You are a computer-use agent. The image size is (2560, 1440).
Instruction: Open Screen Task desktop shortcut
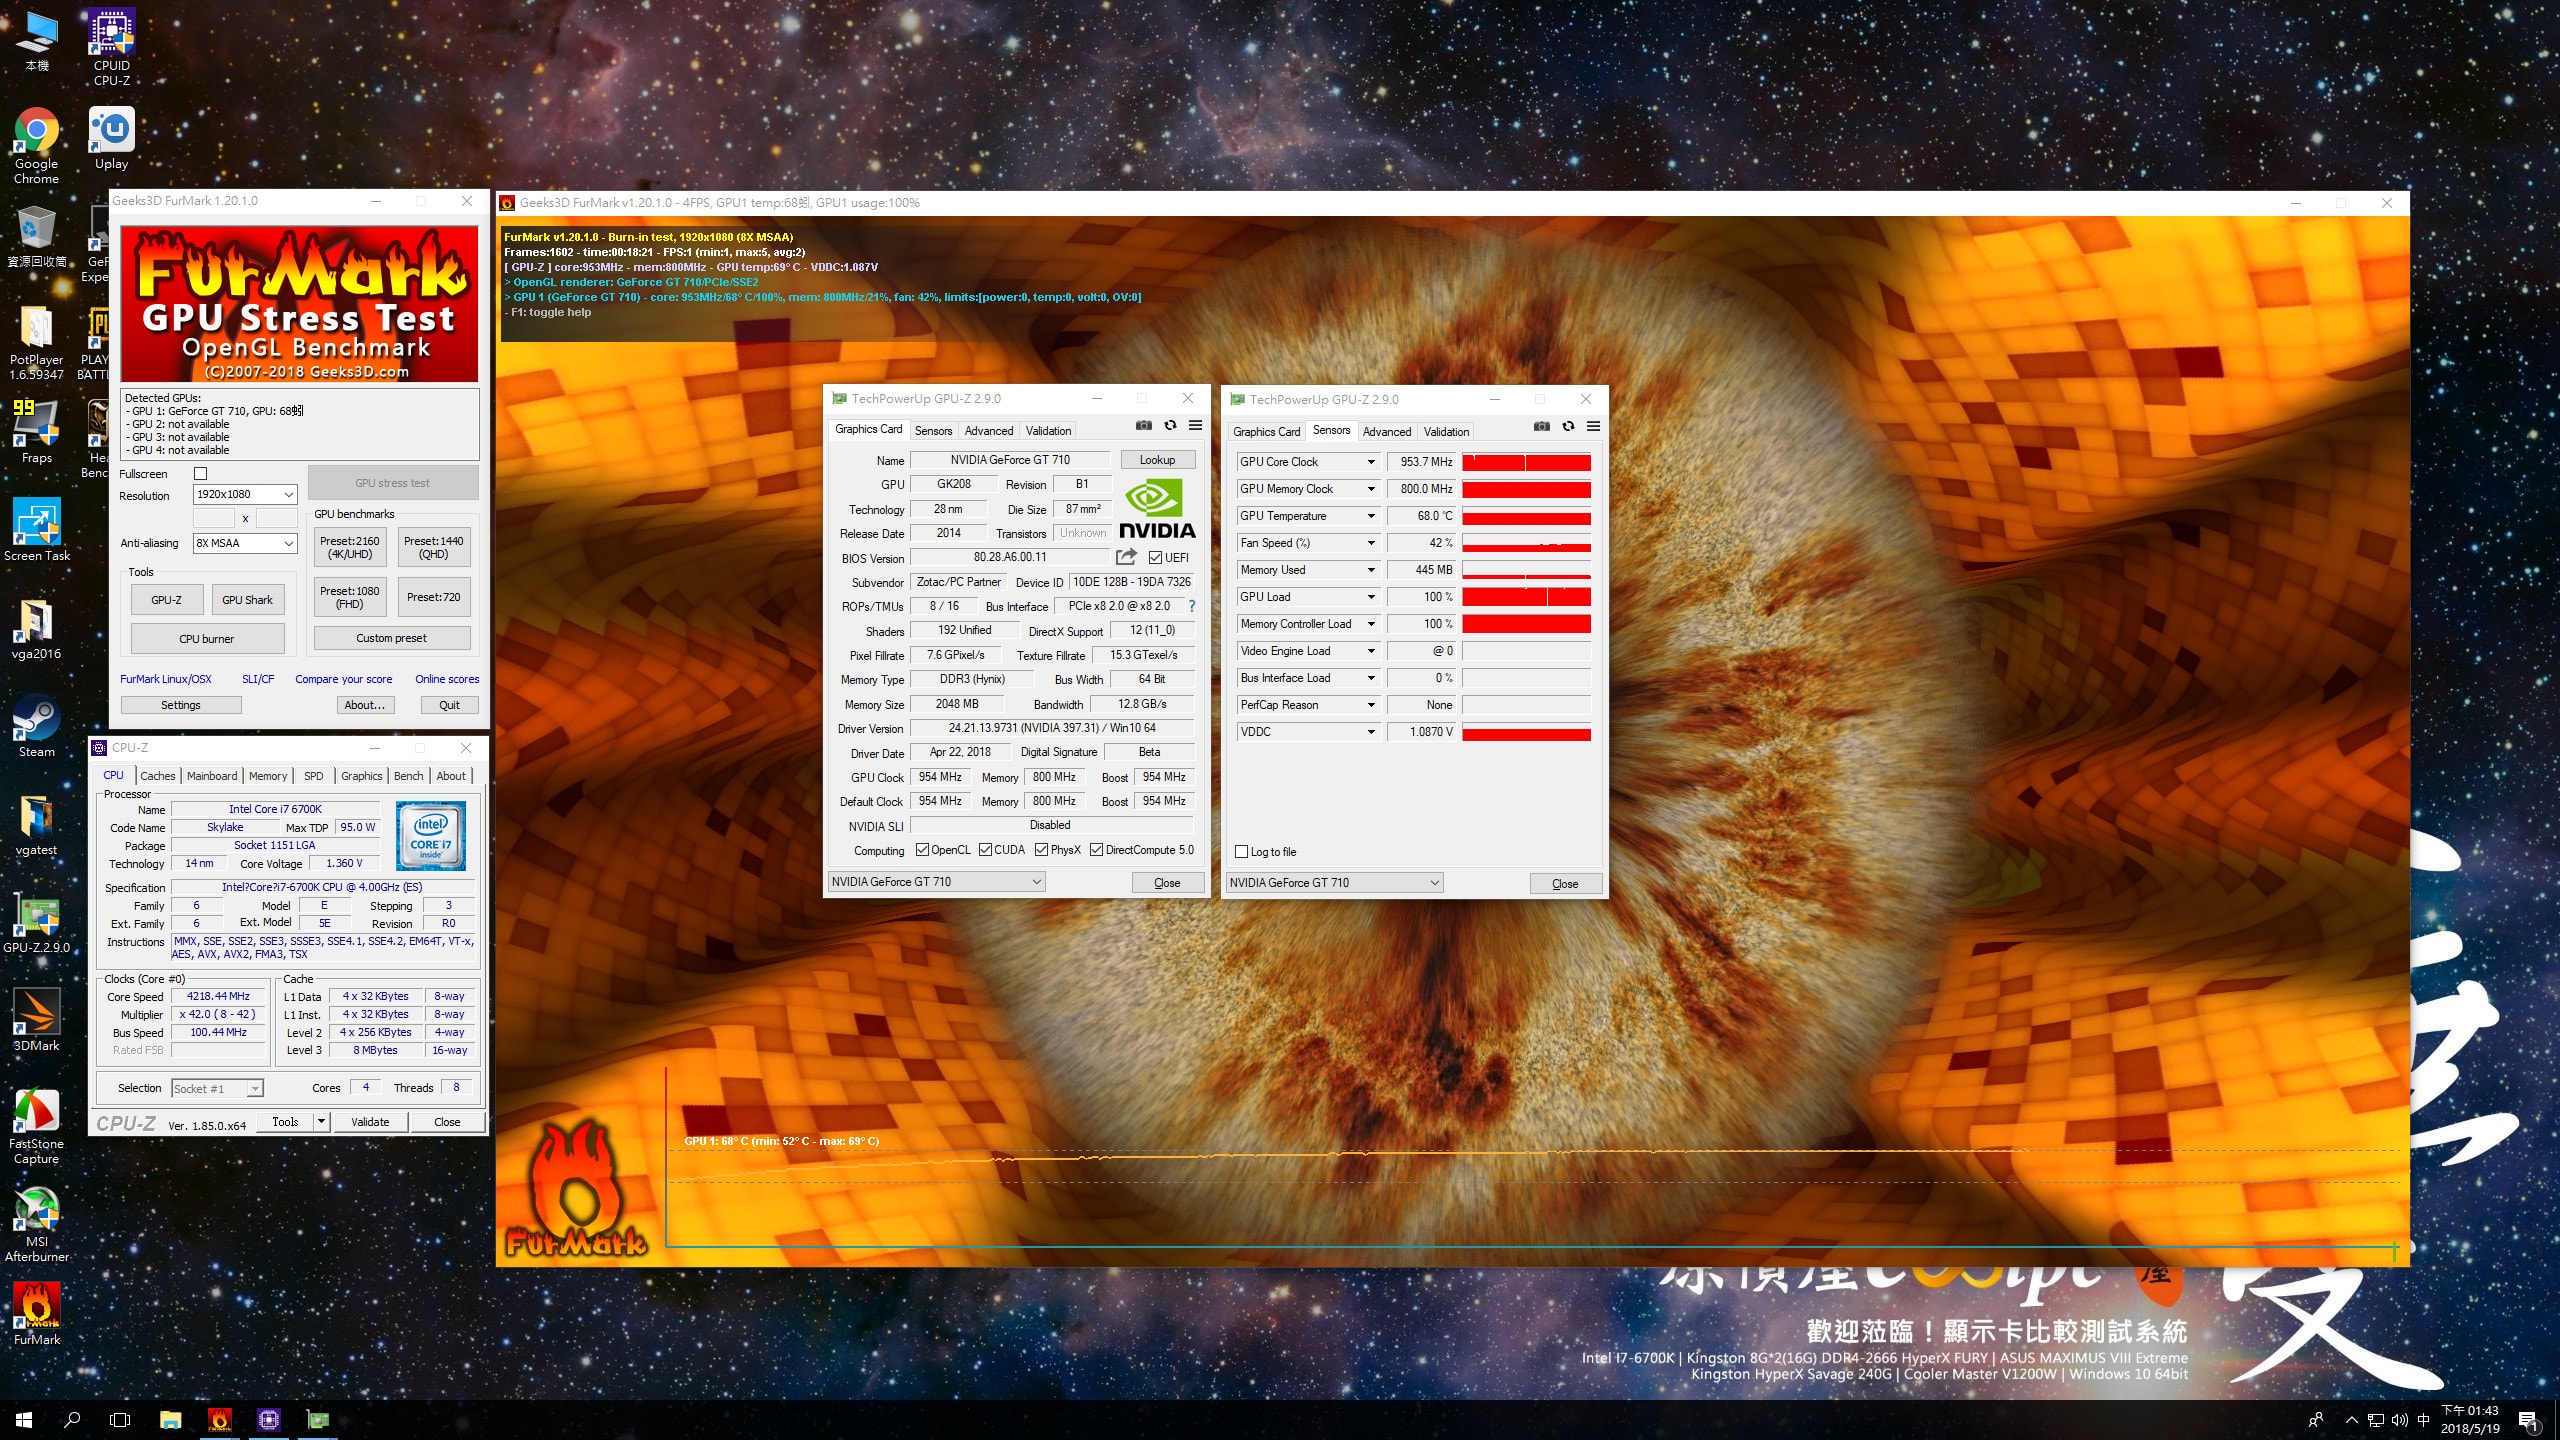36,530
